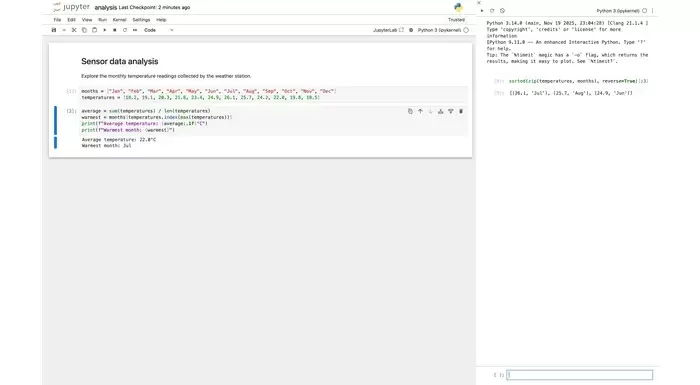Insert a cell below with the plus icon
Screen dimensions: 700x385
pyautogui.click(x=64, y=30)
